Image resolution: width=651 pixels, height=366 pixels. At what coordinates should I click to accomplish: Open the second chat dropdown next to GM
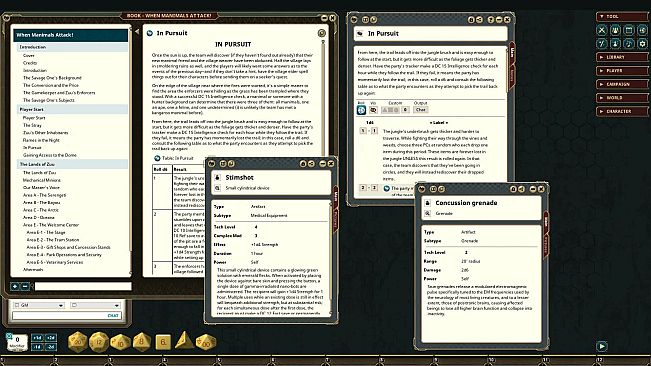click(x=95, y=305)
